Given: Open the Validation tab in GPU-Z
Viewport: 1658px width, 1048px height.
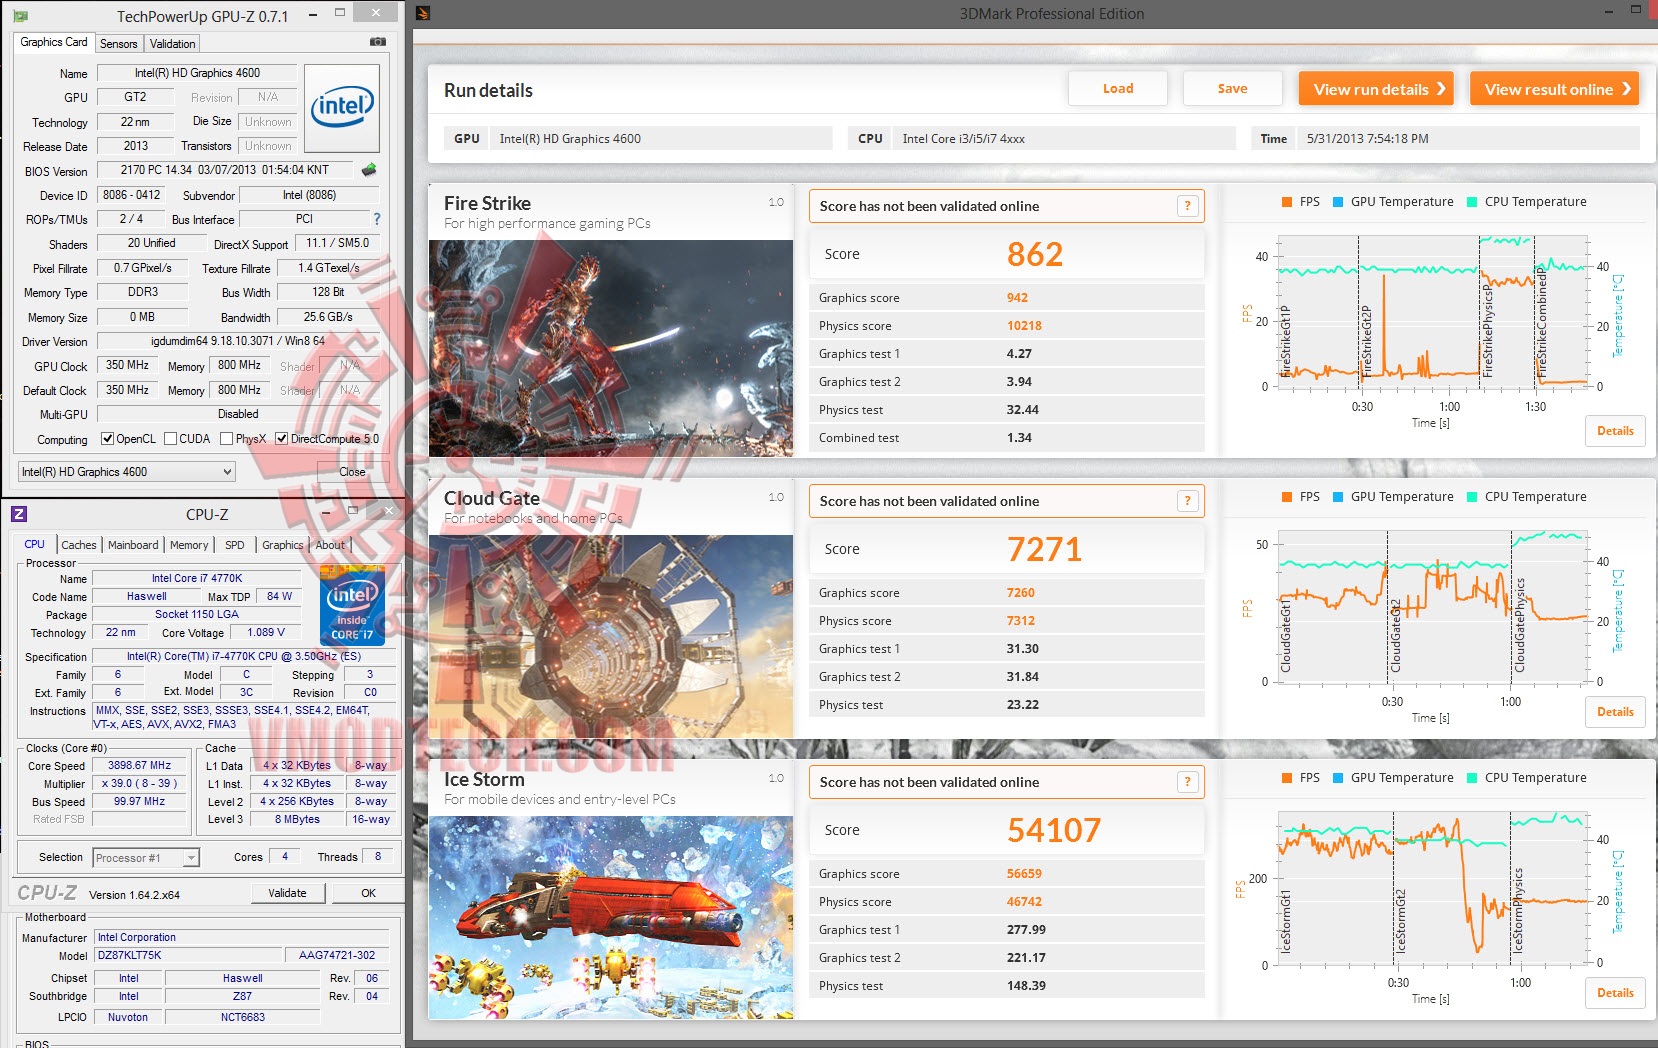Looking at the screenshot, I should click(x=173, y=44).
